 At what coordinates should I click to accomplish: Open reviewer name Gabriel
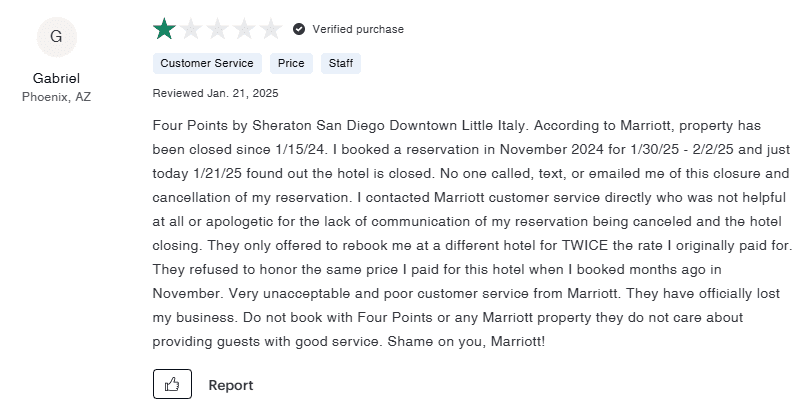pyautogui.click(x=56, y=78)
